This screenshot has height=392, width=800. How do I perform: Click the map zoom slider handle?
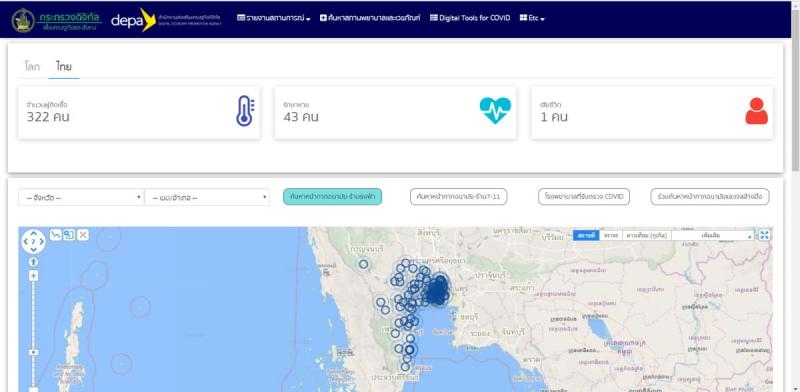[x=33, y=352]
